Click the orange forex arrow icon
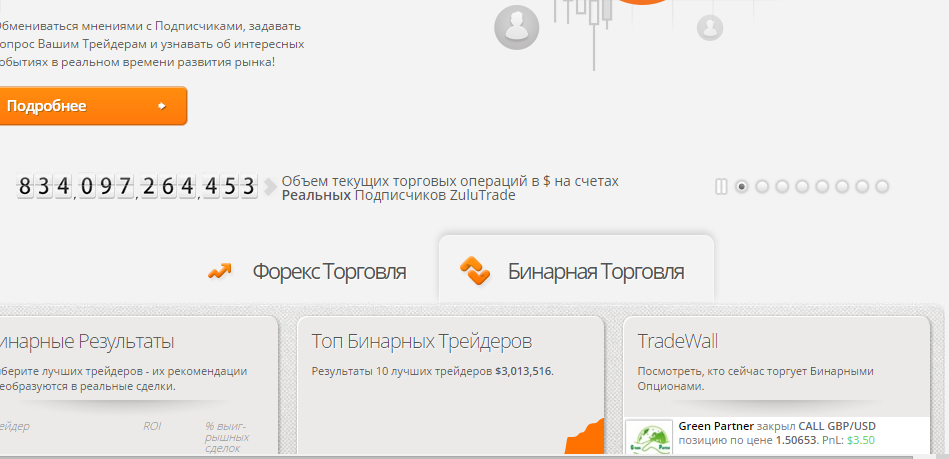949x459 pixels. (x=220, y=271)
